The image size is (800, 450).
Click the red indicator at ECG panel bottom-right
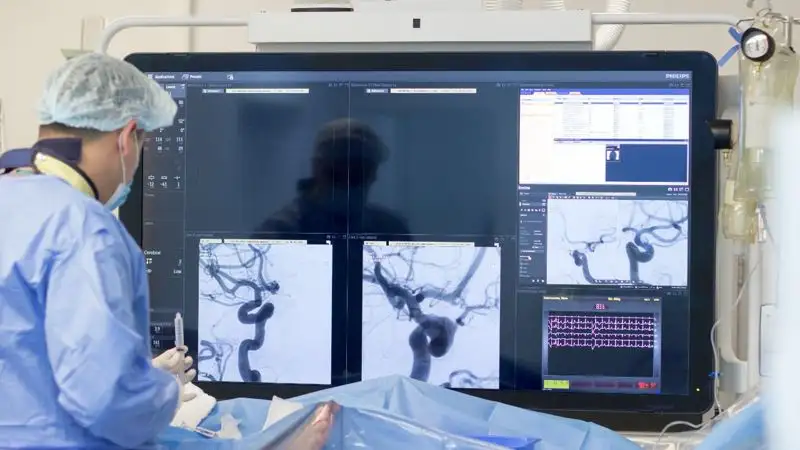pos(647,384)
